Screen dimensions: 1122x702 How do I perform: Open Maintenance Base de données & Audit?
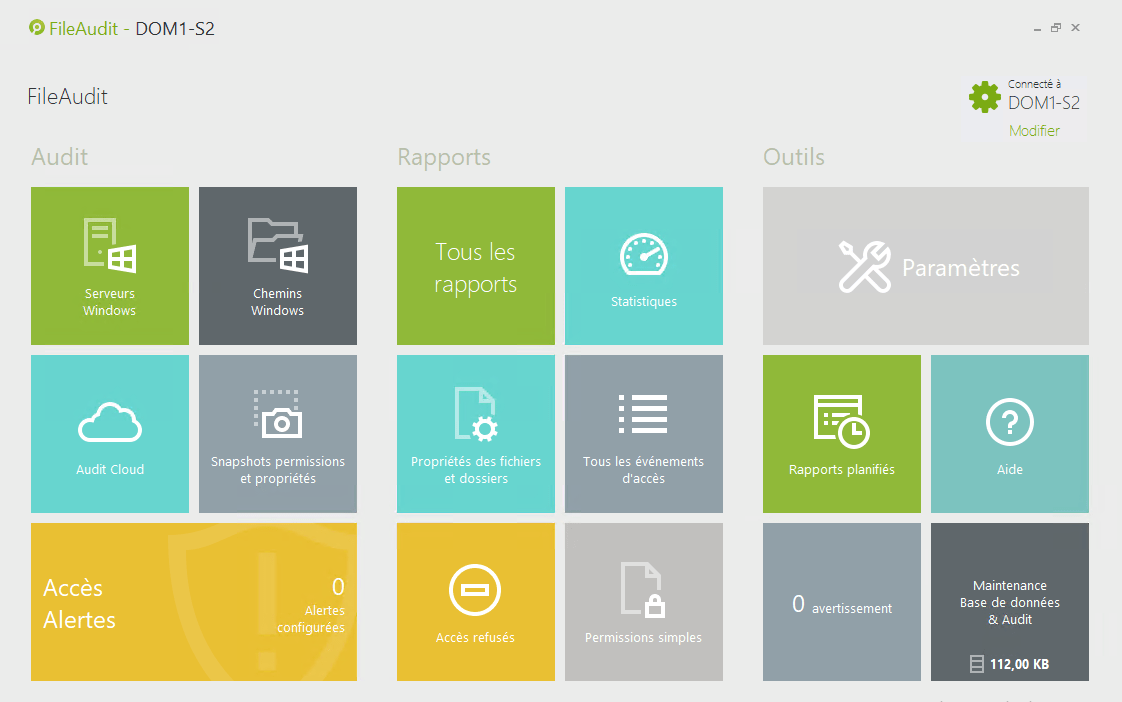pyautogui.click(x=1009, y=602)
